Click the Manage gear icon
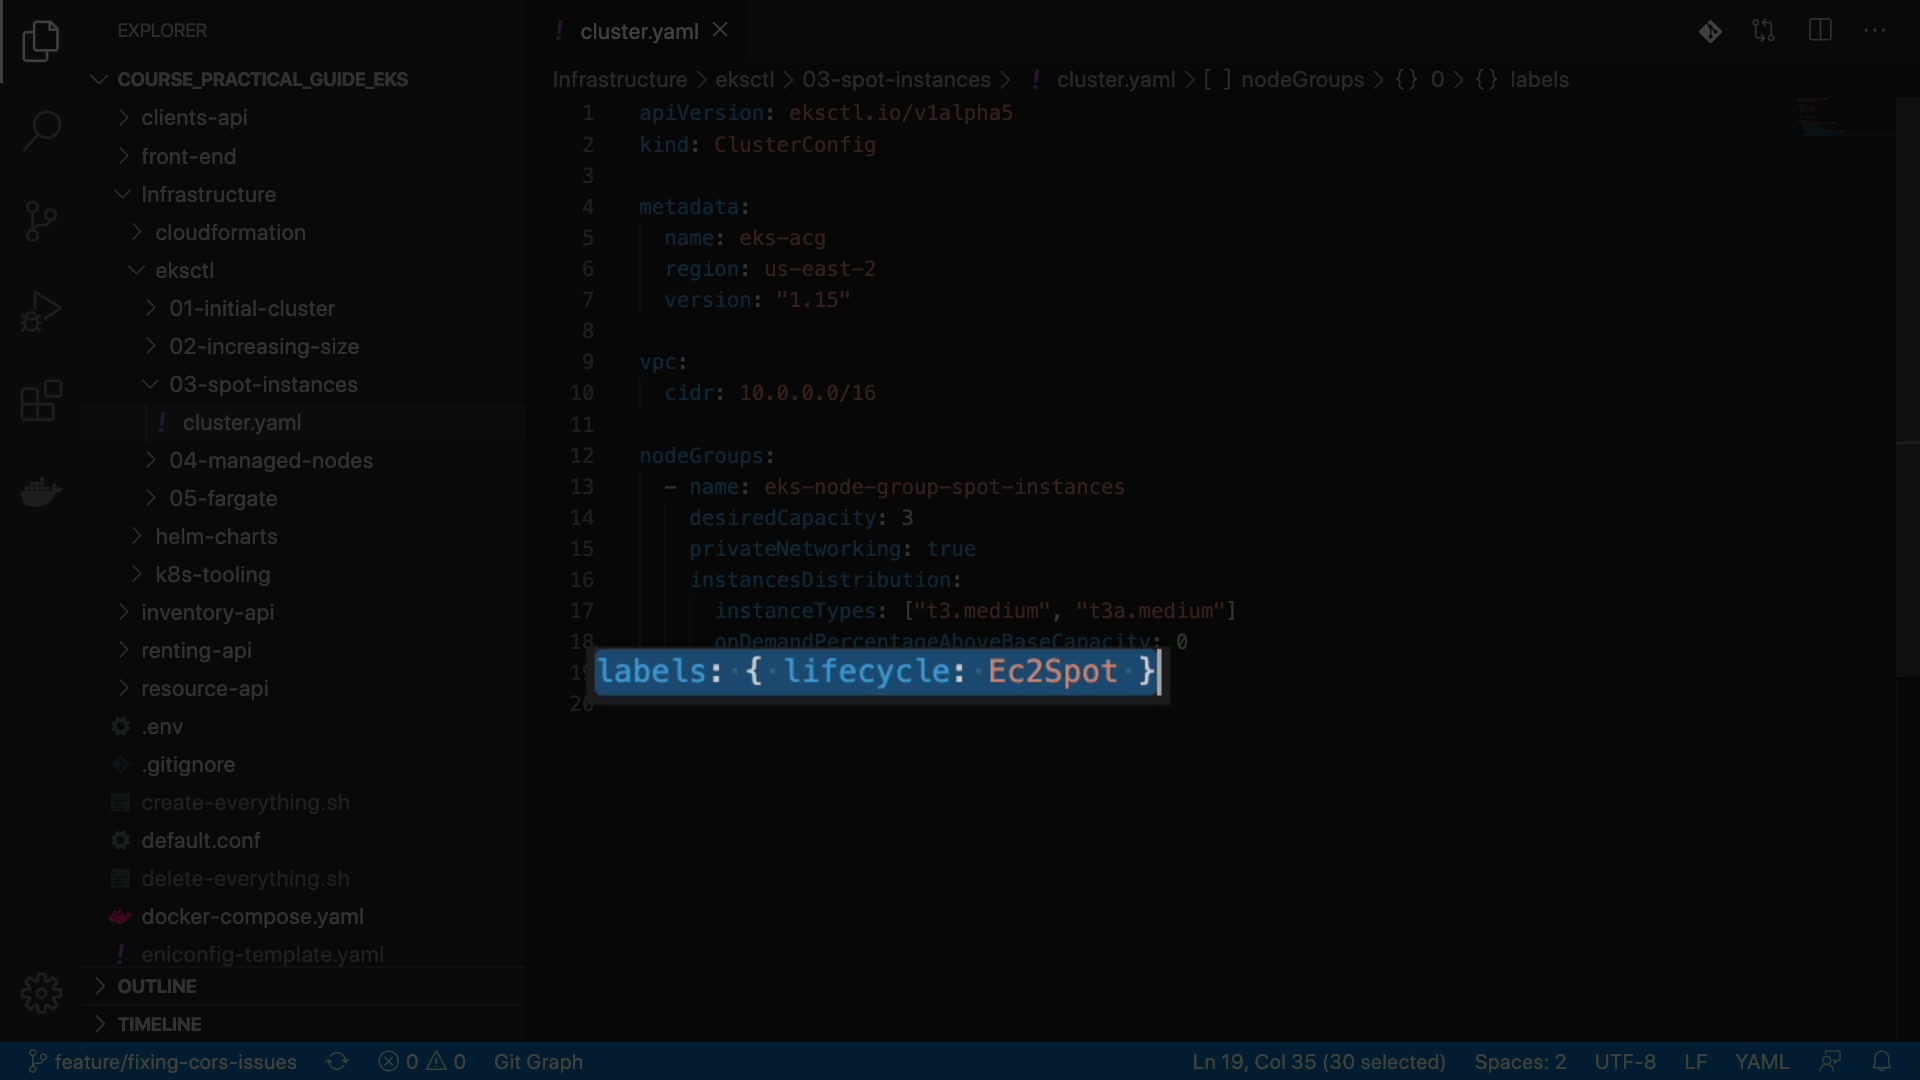1920x1080 pixels. 41,993
